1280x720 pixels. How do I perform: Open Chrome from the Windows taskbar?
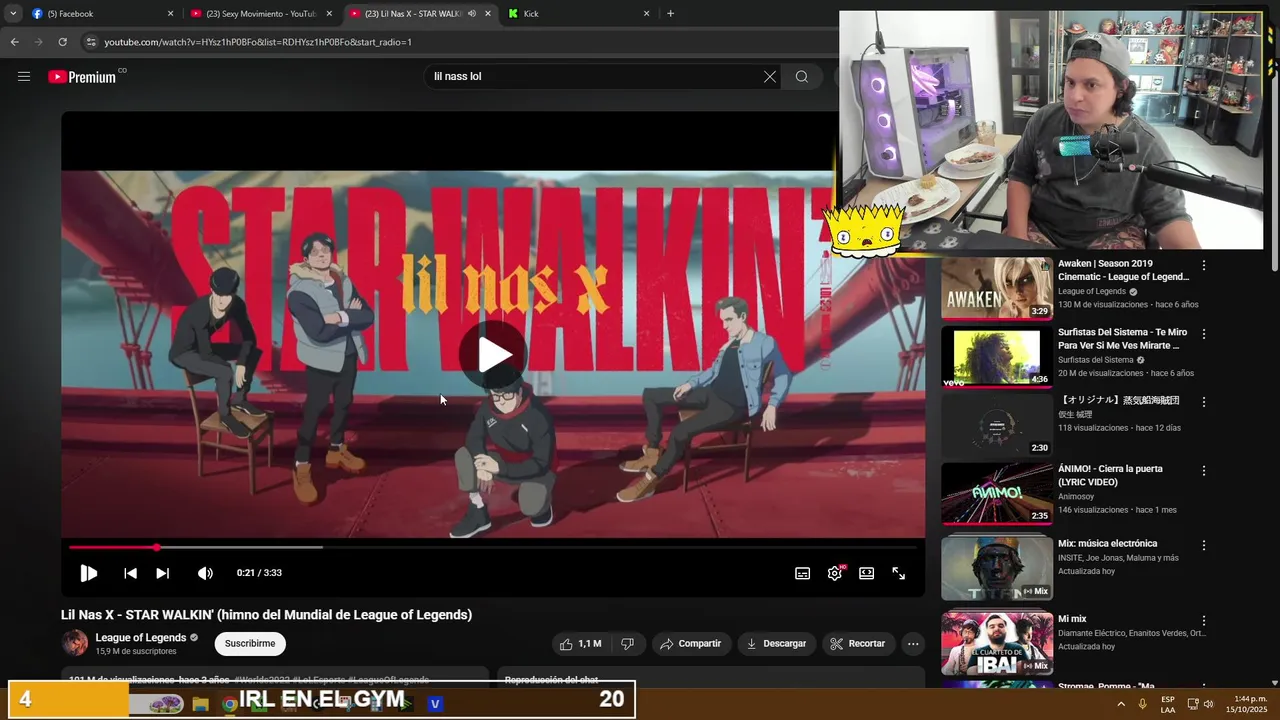229,703
